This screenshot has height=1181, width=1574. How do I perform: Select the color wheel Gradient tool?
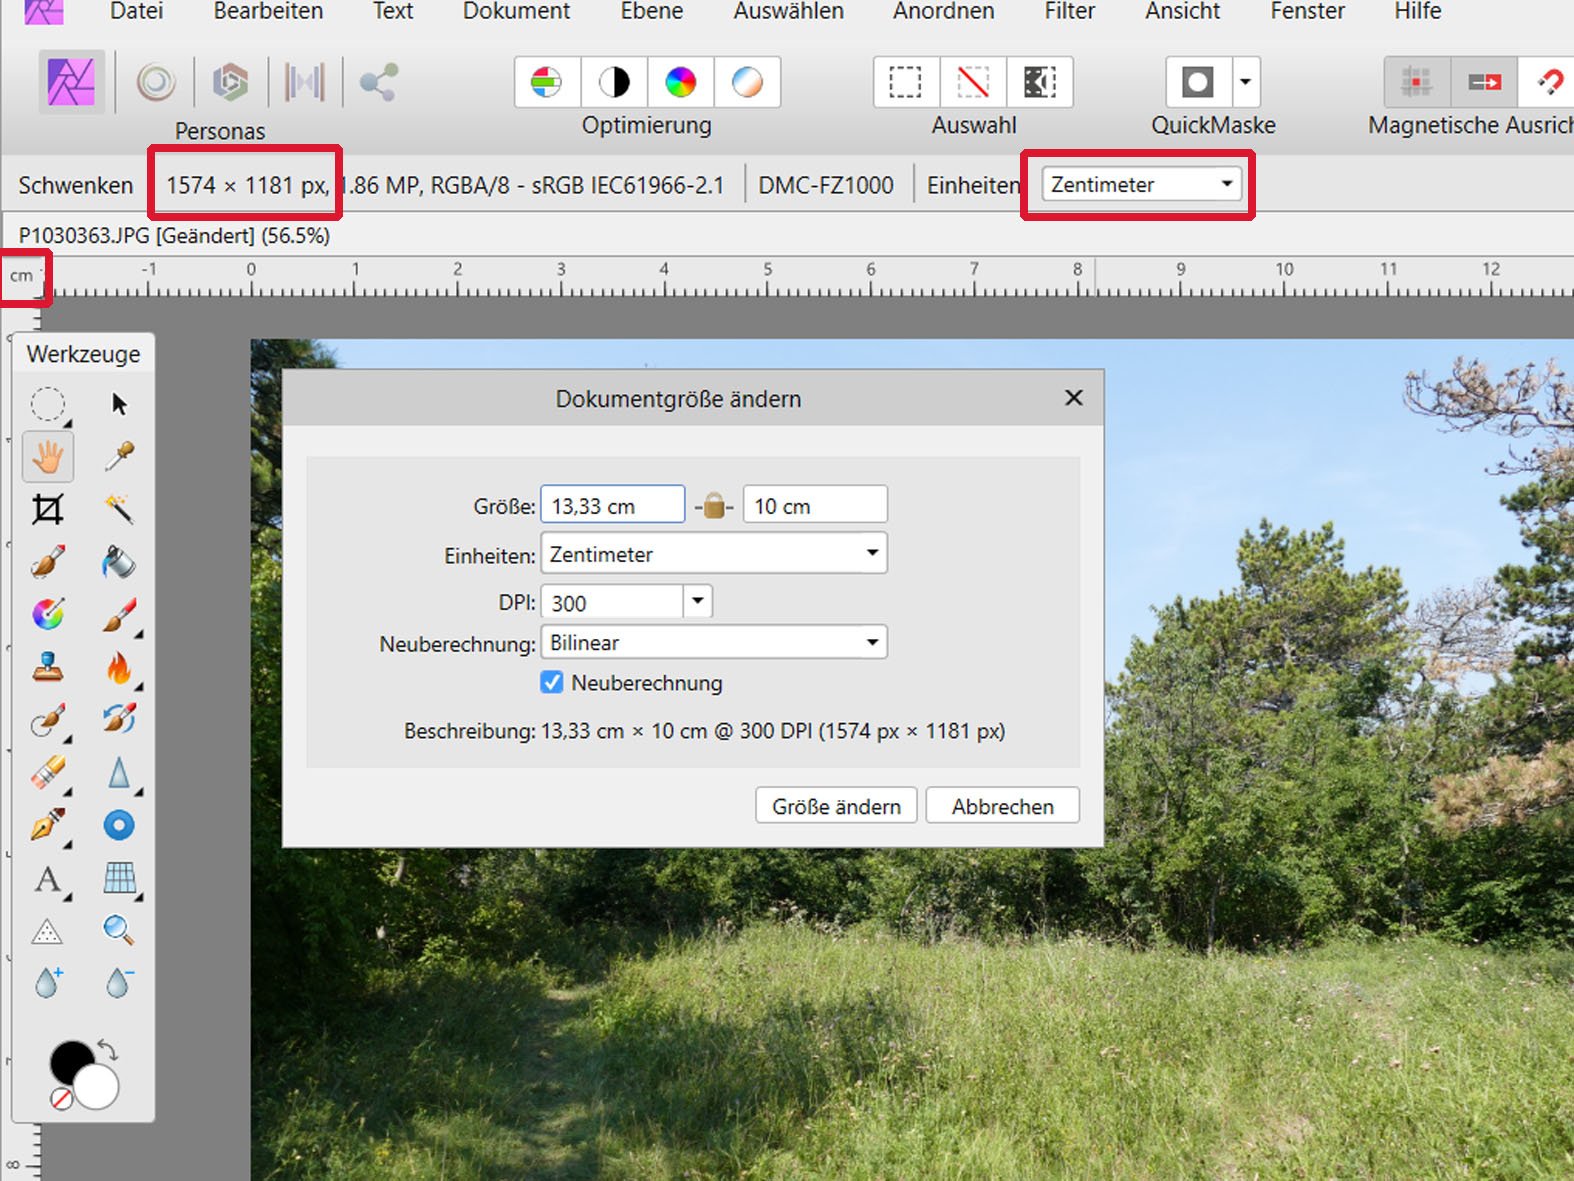pos(48,614)
